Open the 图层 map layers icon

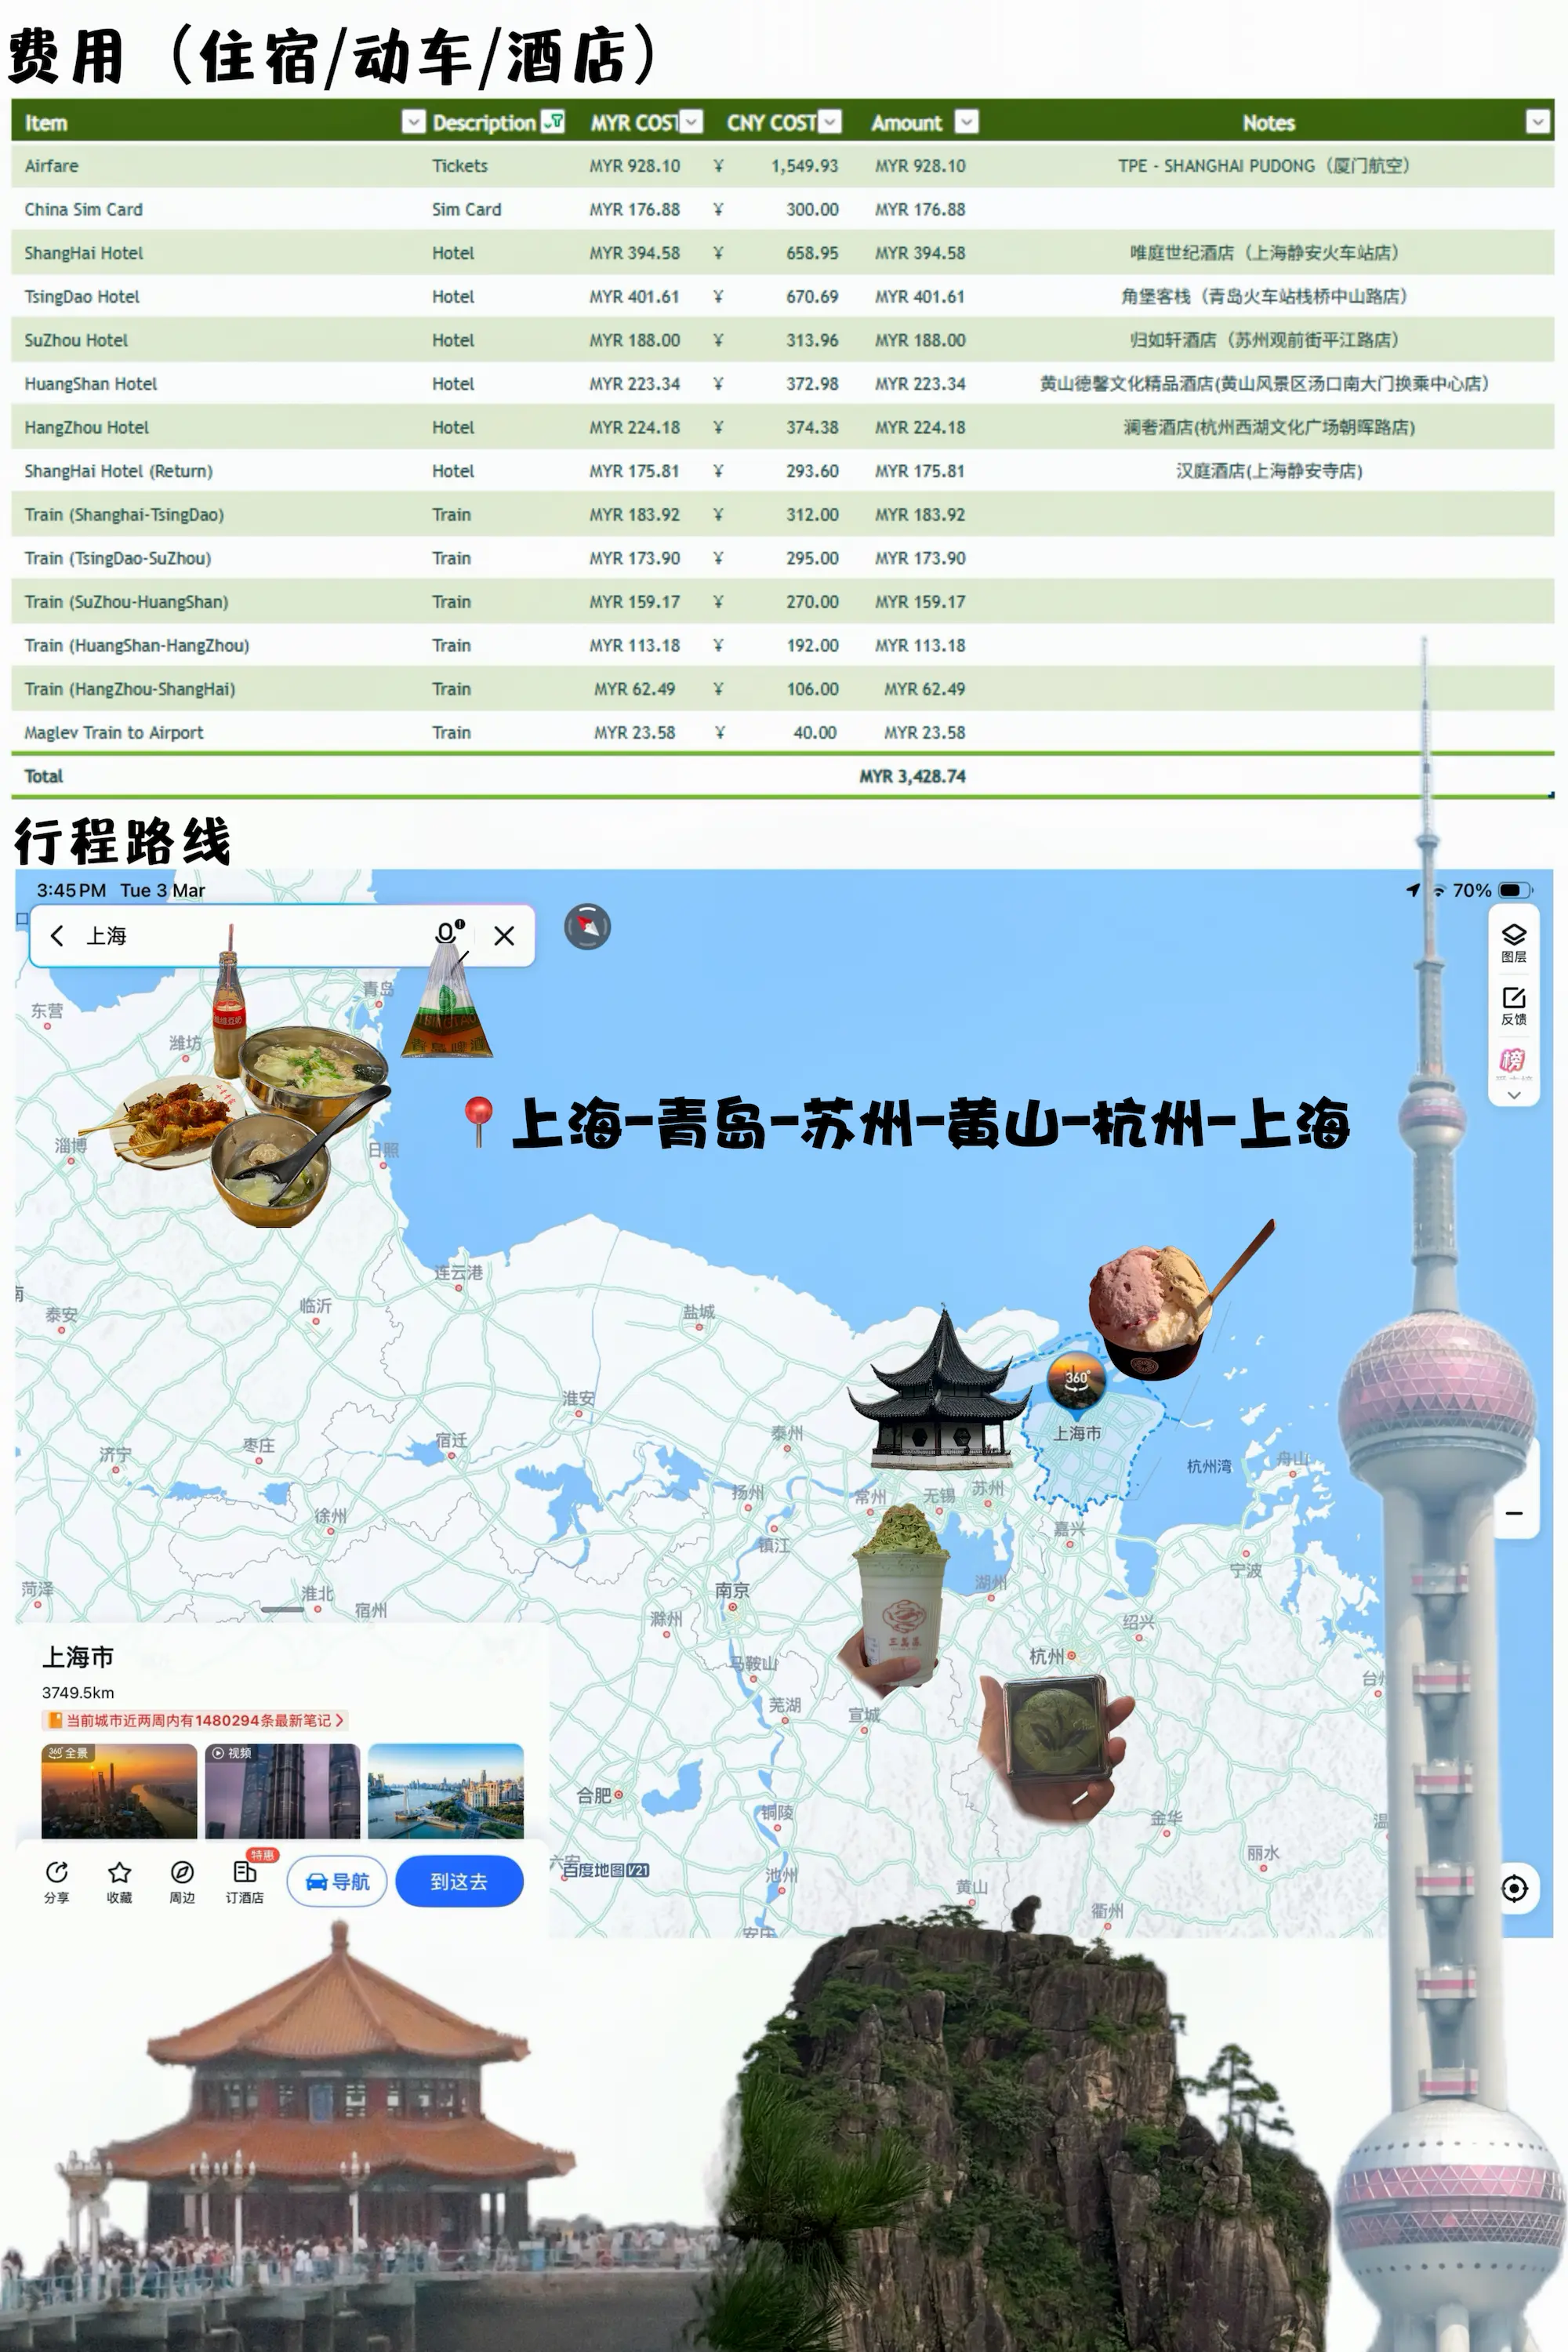1513,935
